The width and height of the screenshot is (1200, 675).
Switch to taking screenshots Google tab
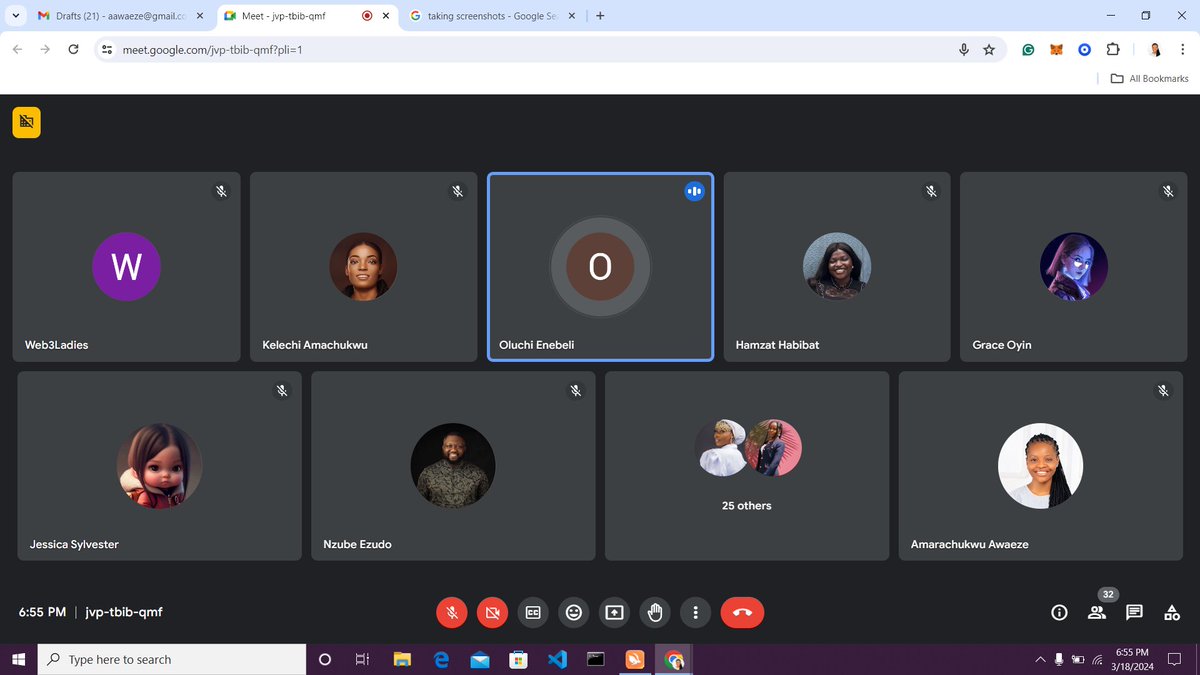(x=492, y=16)
